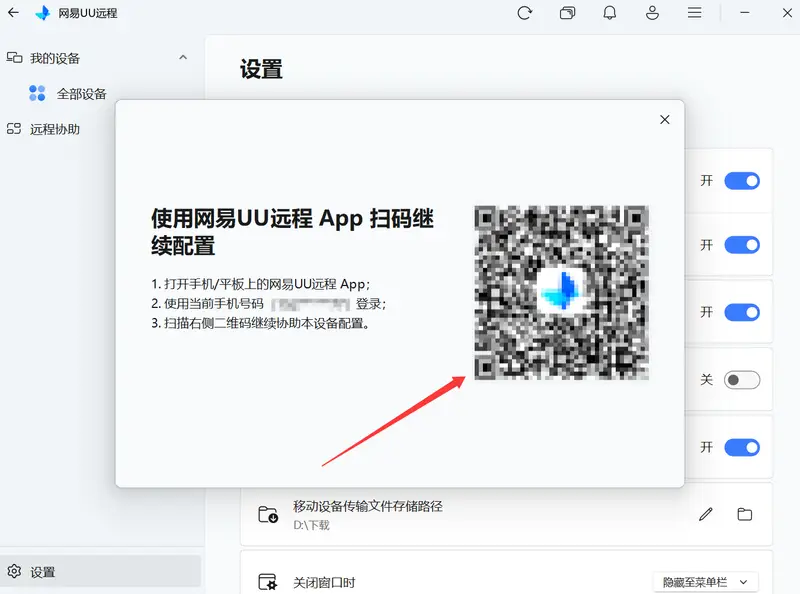This screenshot has width=800, height=594.
Task: Click the D:\下载 path text
Action: (311, 525)
